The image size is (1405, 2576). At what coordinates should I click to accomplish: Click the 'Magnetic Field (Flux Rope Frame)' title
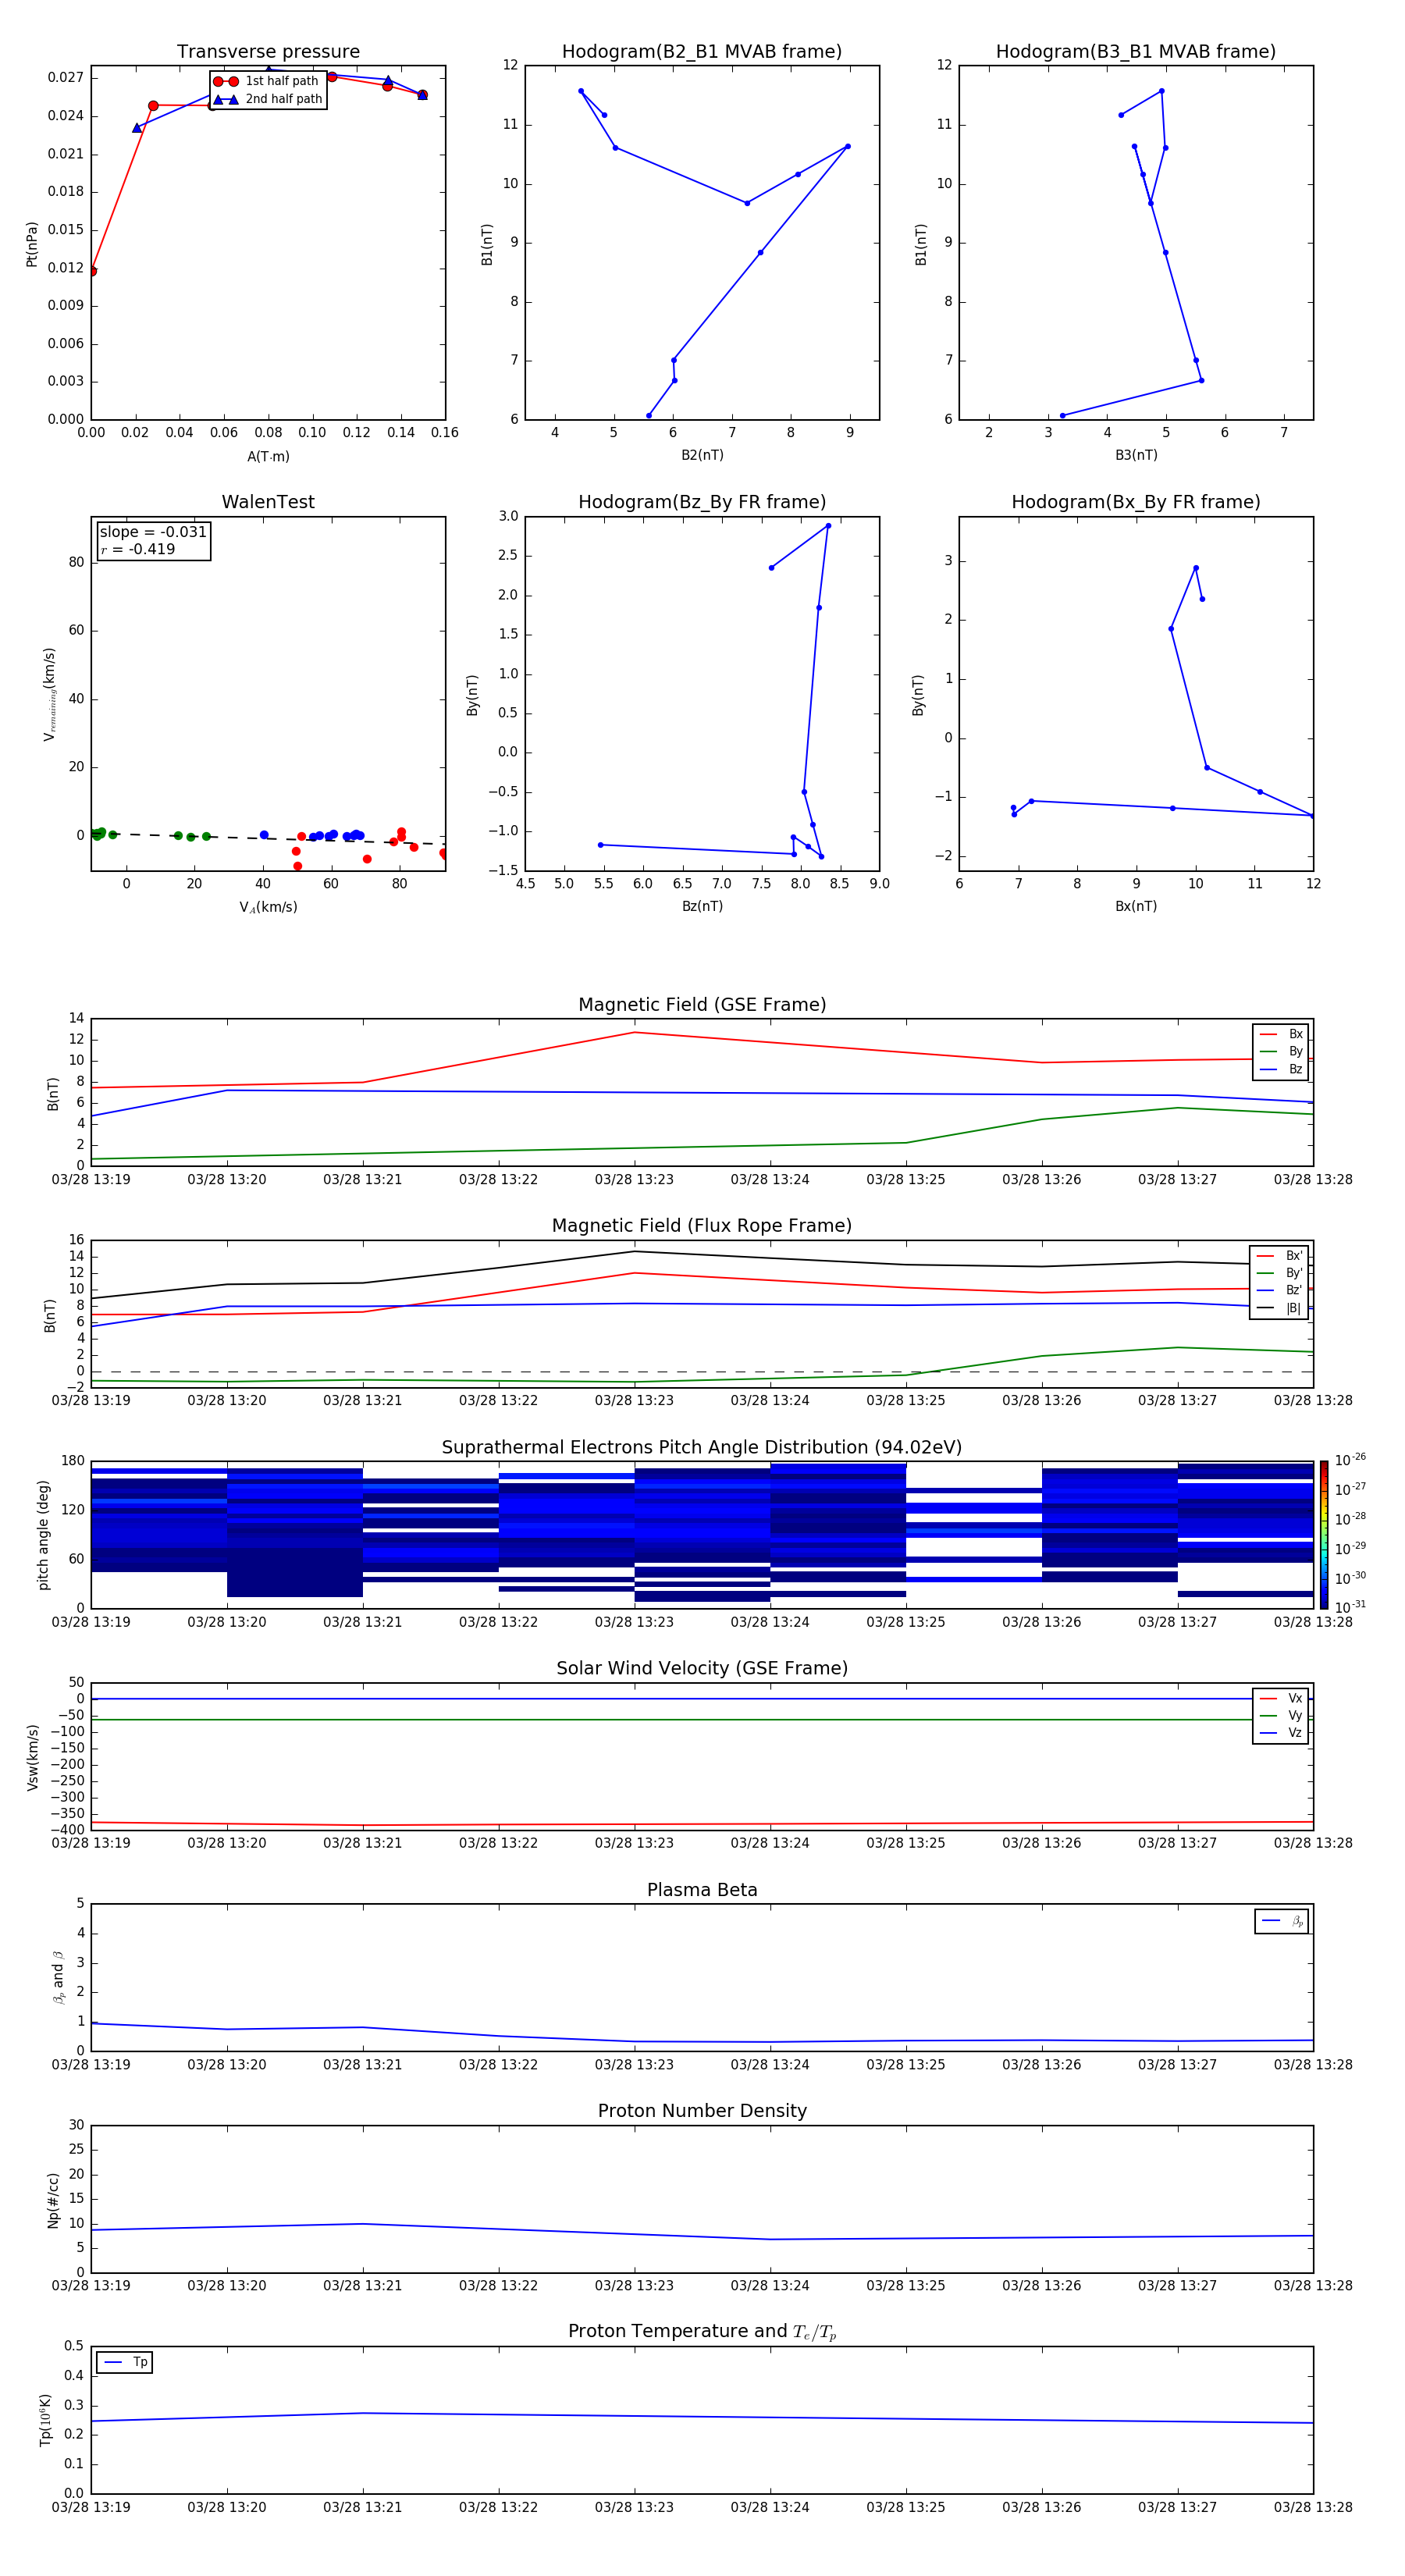(702, 1226)
